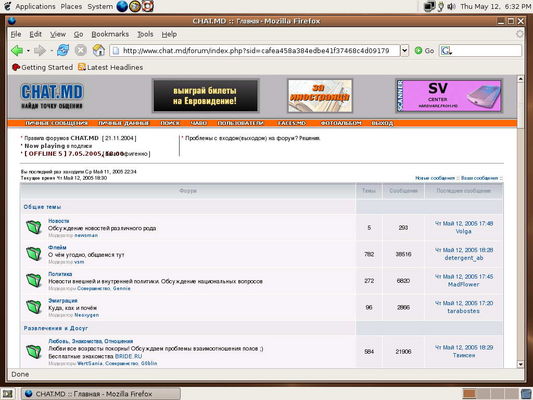The image size is (533, 400).
Task: Click ВЫХОД to log out
Action: coord(382,123)
